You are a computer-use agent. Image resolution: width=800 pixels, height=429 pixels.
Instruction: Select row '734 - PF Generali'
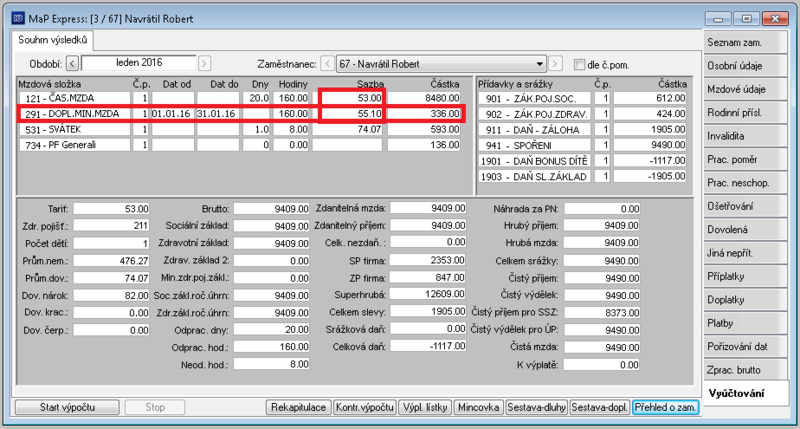point(240,145)
